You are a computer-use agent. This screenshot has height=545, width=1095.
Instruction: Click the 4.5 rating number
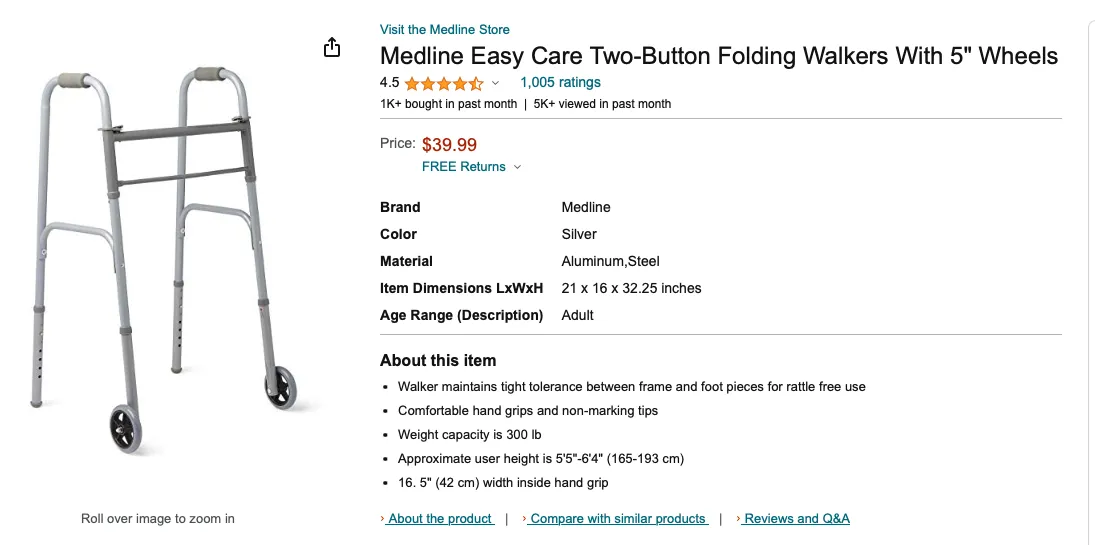click(x=390, y=83)
